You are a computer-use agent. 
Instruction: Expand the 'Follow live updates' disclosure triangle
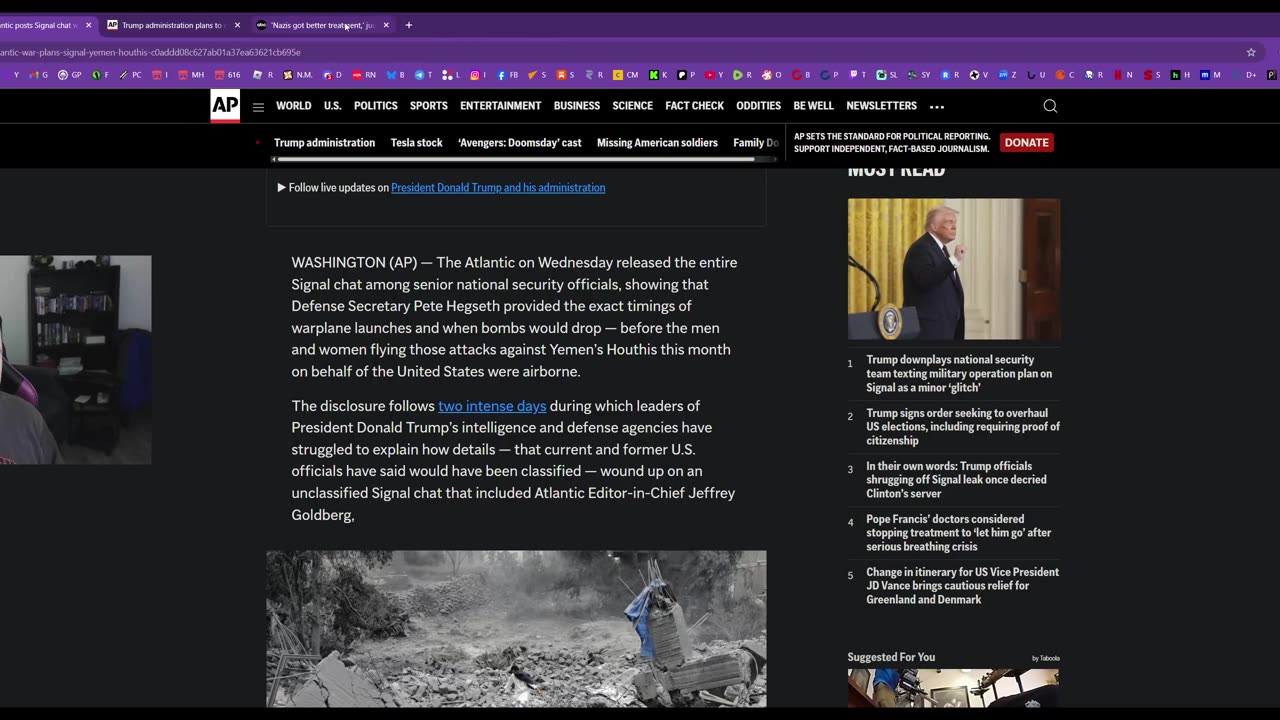281,187
